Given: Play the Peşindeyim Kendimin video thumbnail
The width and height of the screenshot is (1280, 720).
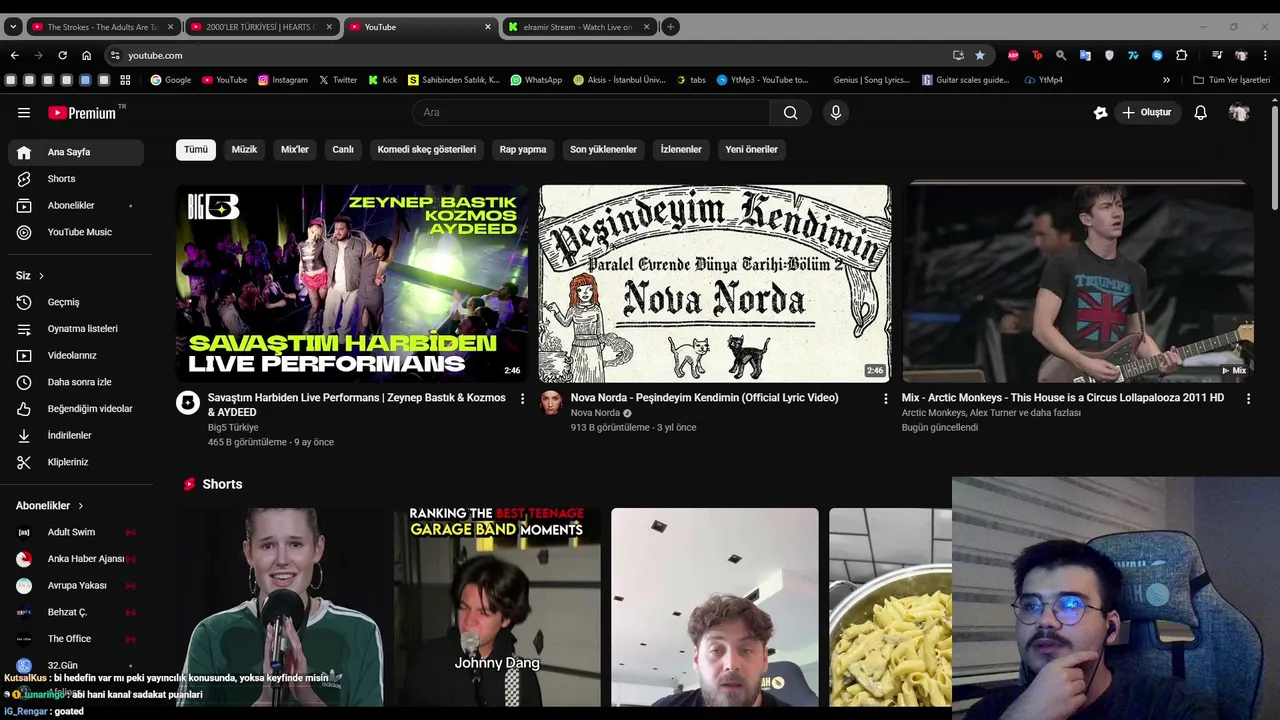Looking at the screenshot, I should point(715,283).
